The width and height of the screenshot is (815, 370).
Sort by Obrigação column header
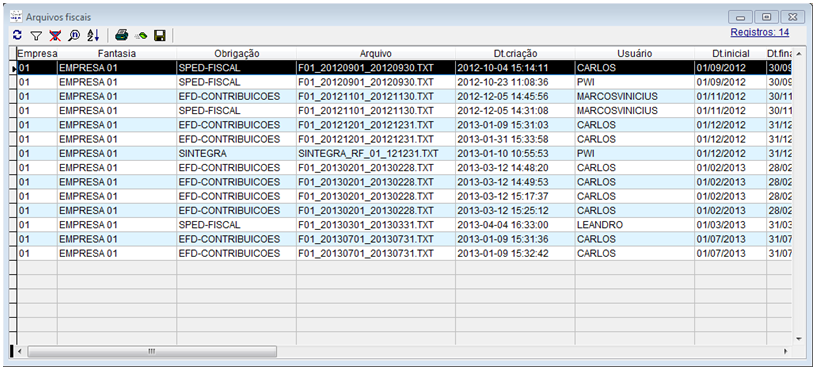[236, 54]
